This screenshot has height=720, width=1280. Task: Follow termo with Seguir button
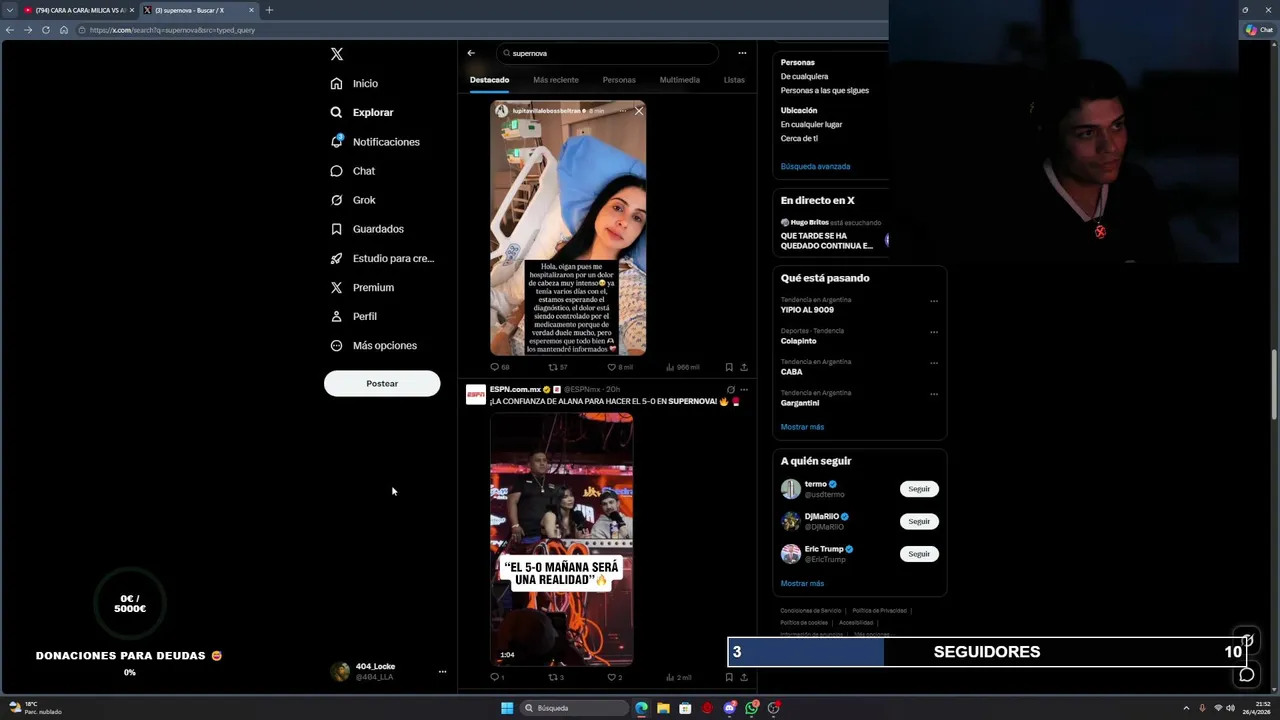(919, 489)
